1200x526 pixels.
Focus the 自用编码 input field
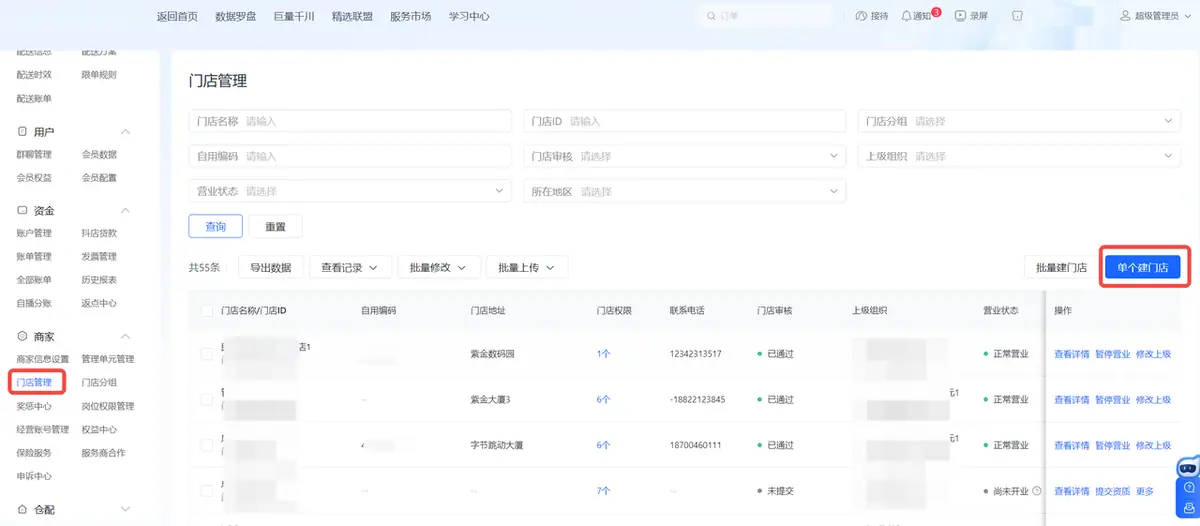pyautogui.click(x=350, y=156)
